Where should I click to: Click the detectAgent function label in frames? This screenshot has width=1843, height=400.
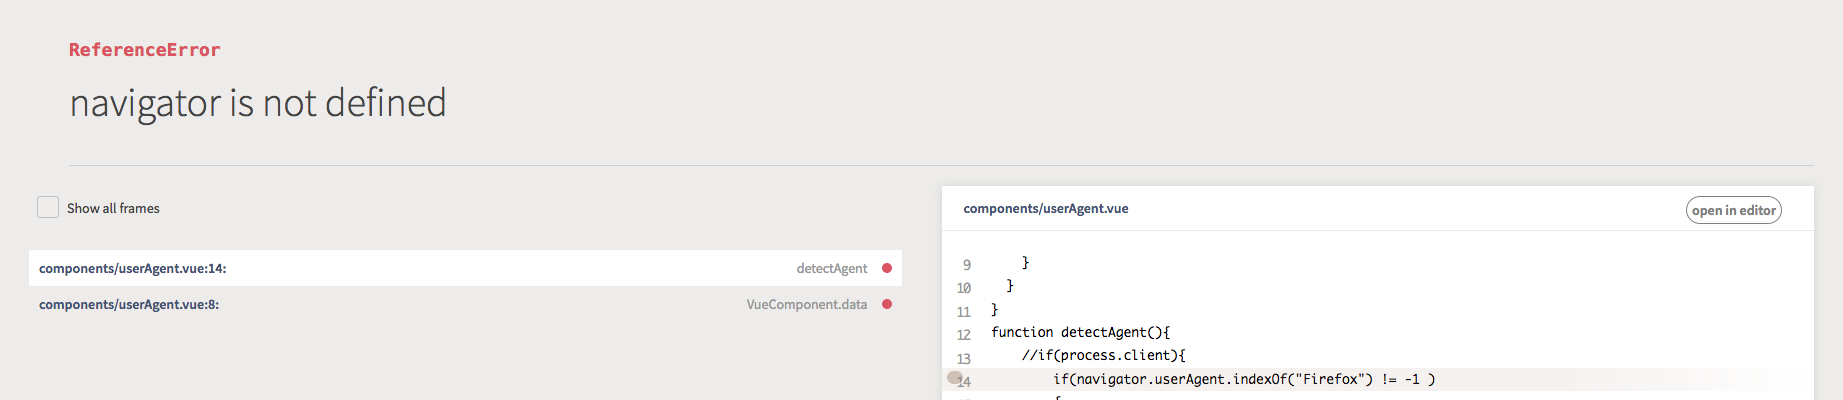831,268
